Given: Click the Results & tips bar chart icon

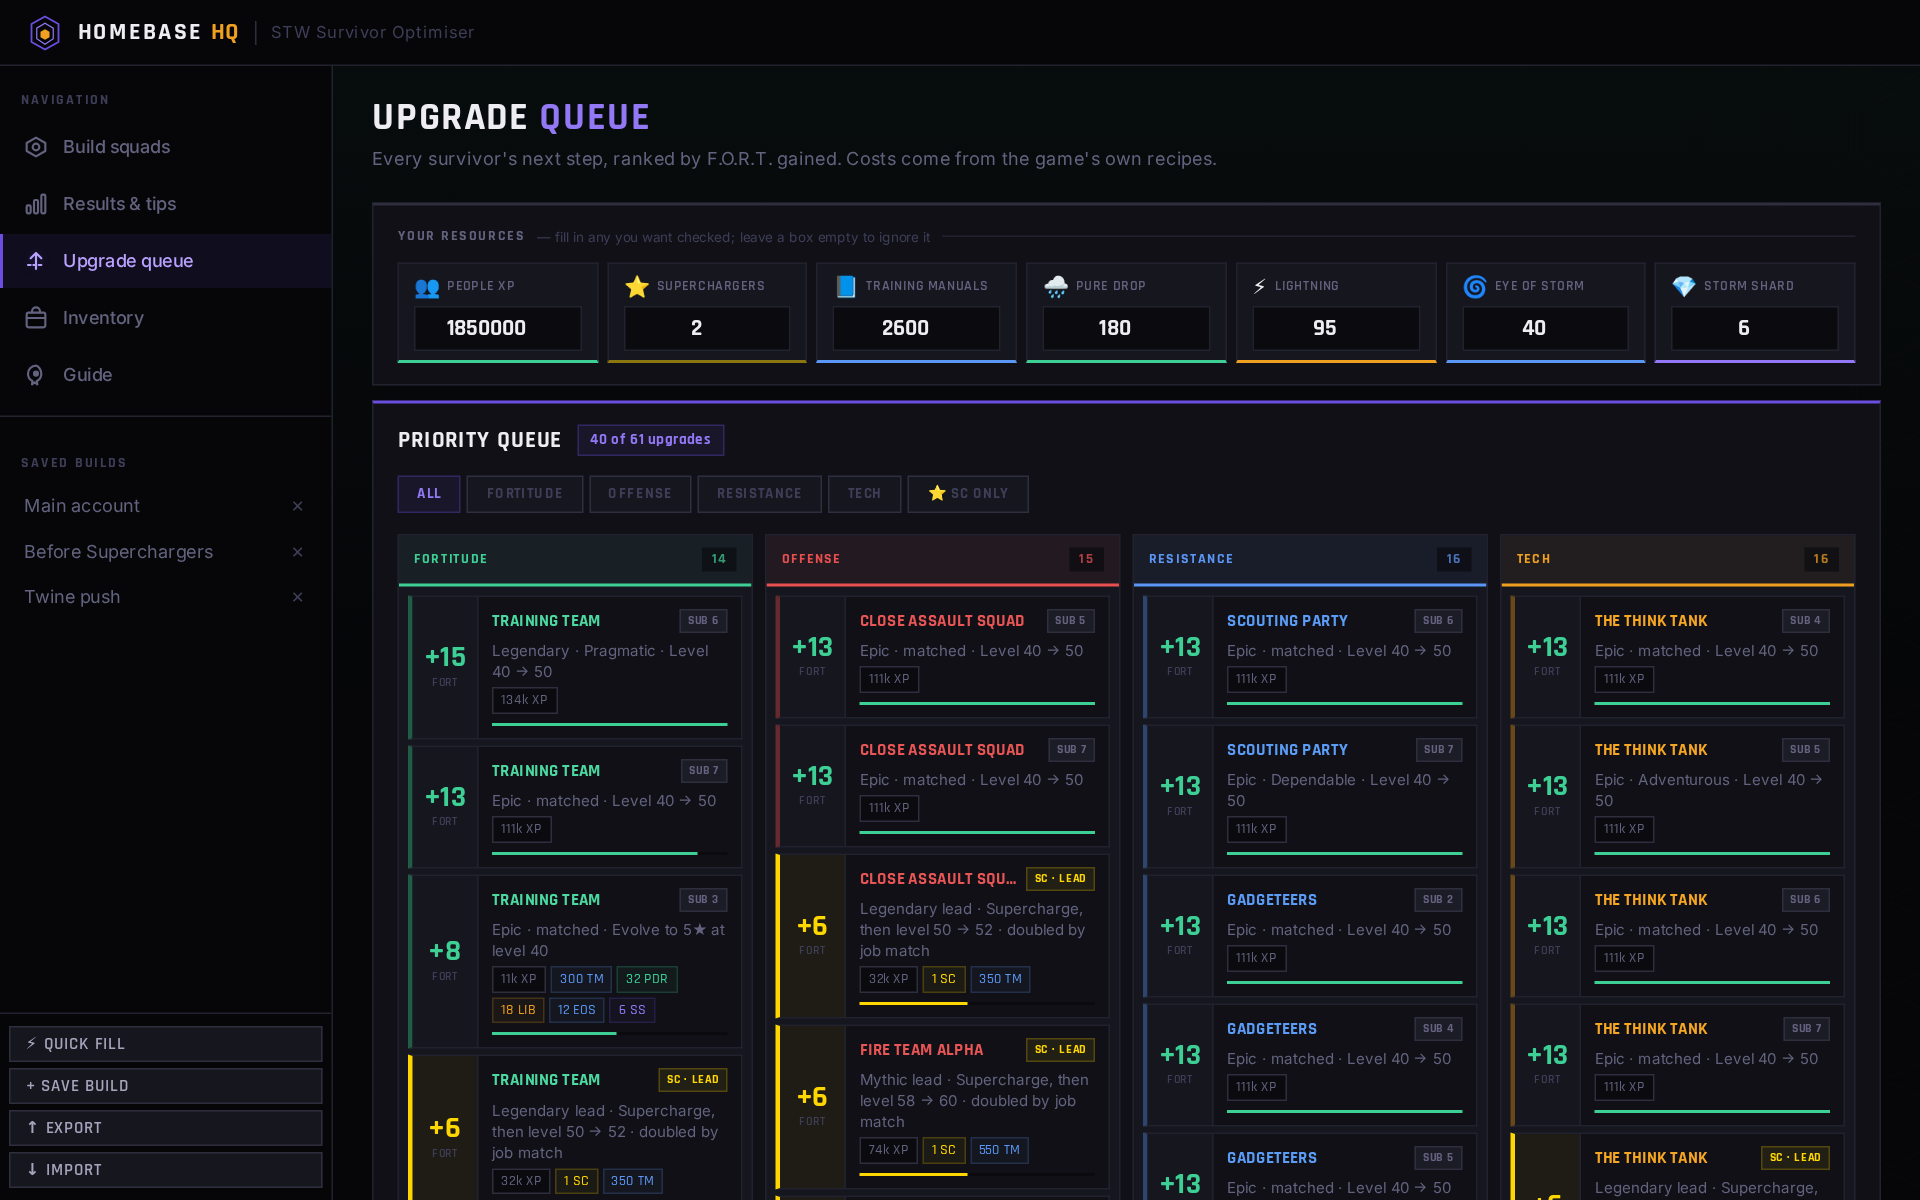Looking at the screenshot, I should 36,204.
